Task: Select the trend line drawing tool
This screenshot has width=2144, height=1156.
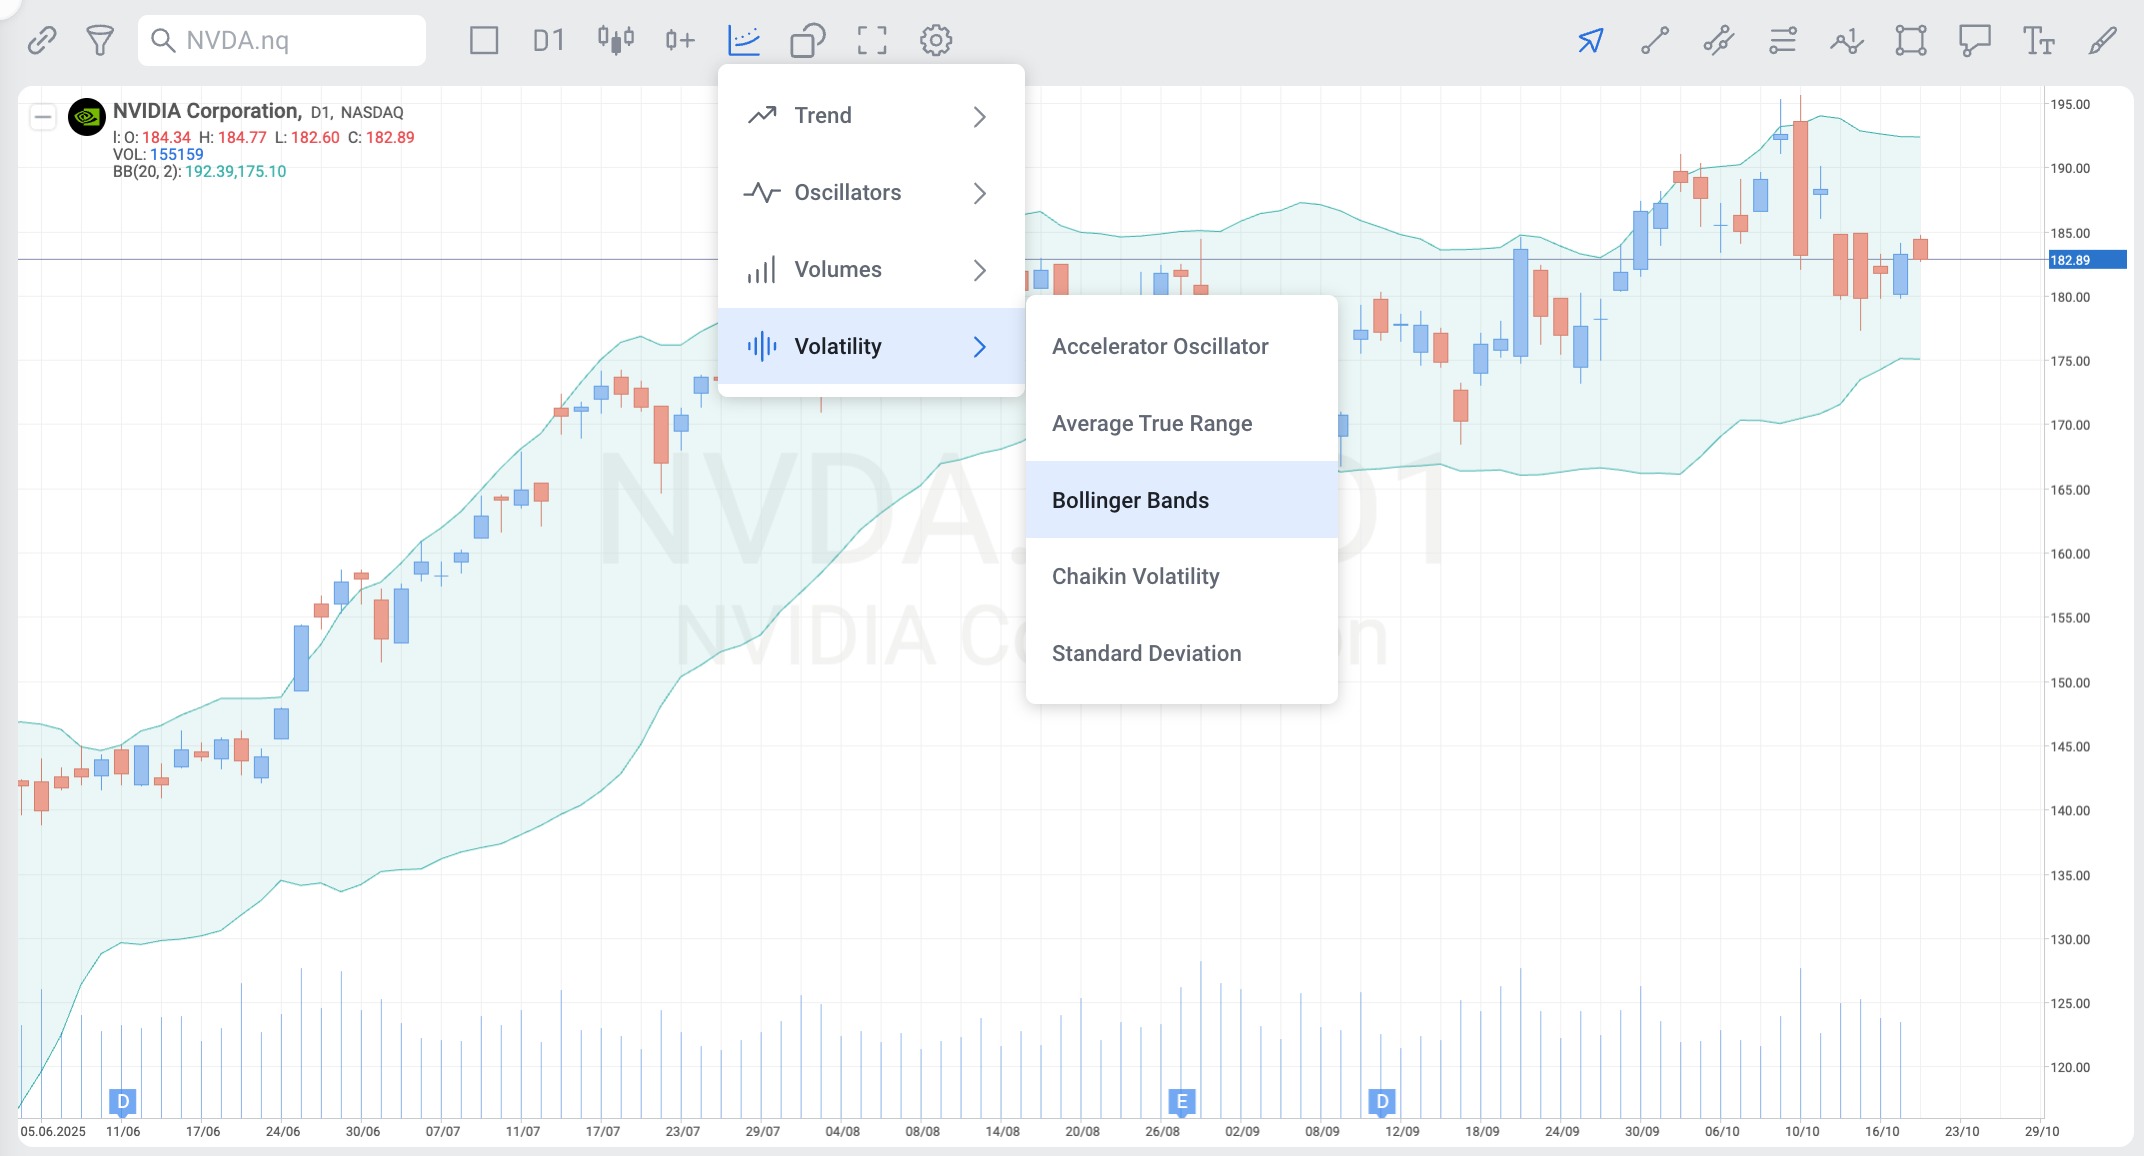Action: 1654,40
